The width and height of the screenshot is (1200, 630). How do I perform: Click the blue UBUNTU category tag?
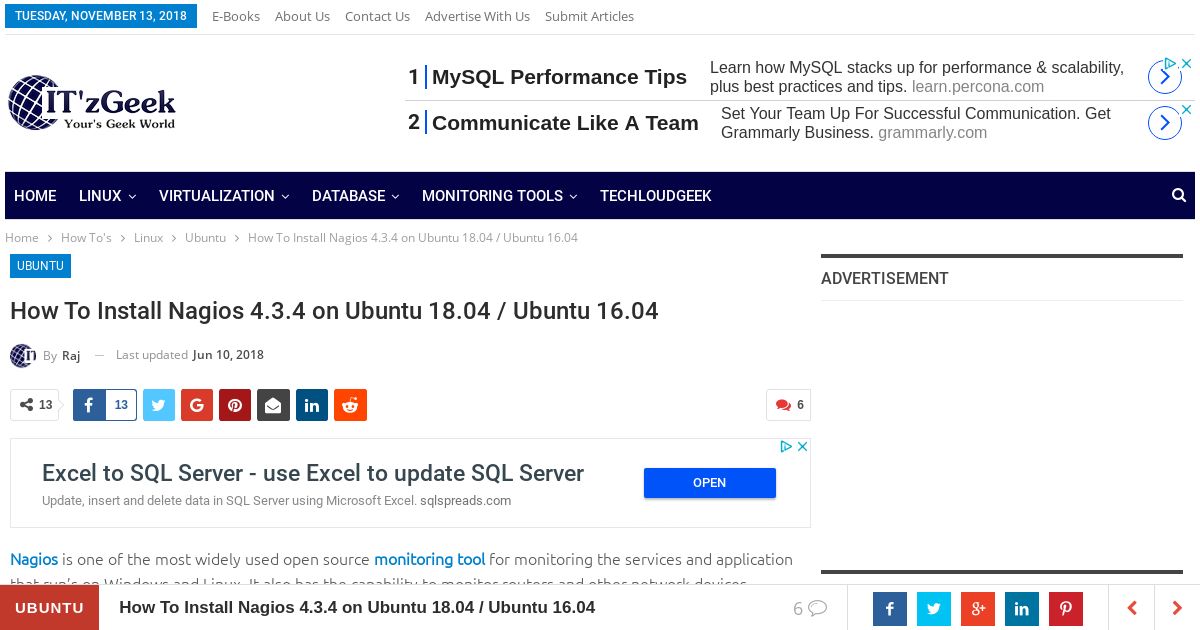[40, 266]
